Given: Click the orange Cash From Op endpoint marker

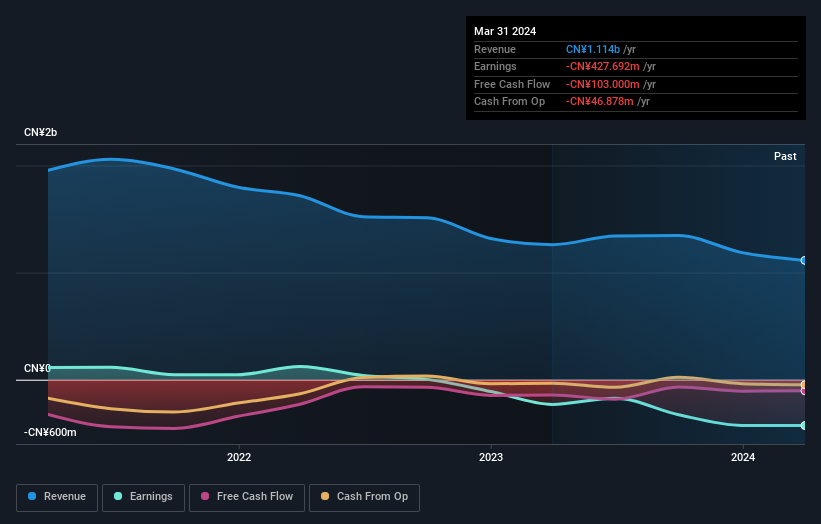Looking at the screenshot, I should [x=804, y=385].
